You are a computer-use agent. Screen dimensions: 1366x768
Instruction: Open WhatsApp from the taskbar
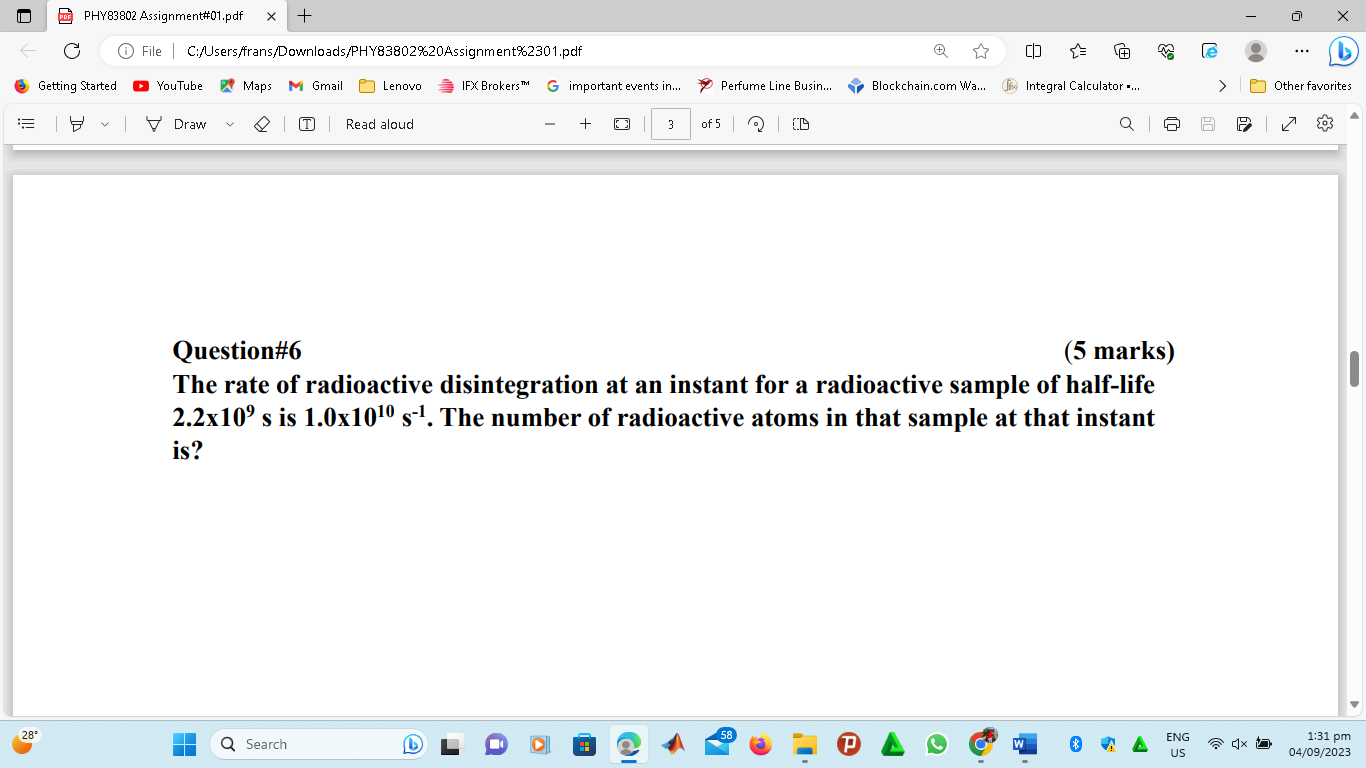(936, 744)
